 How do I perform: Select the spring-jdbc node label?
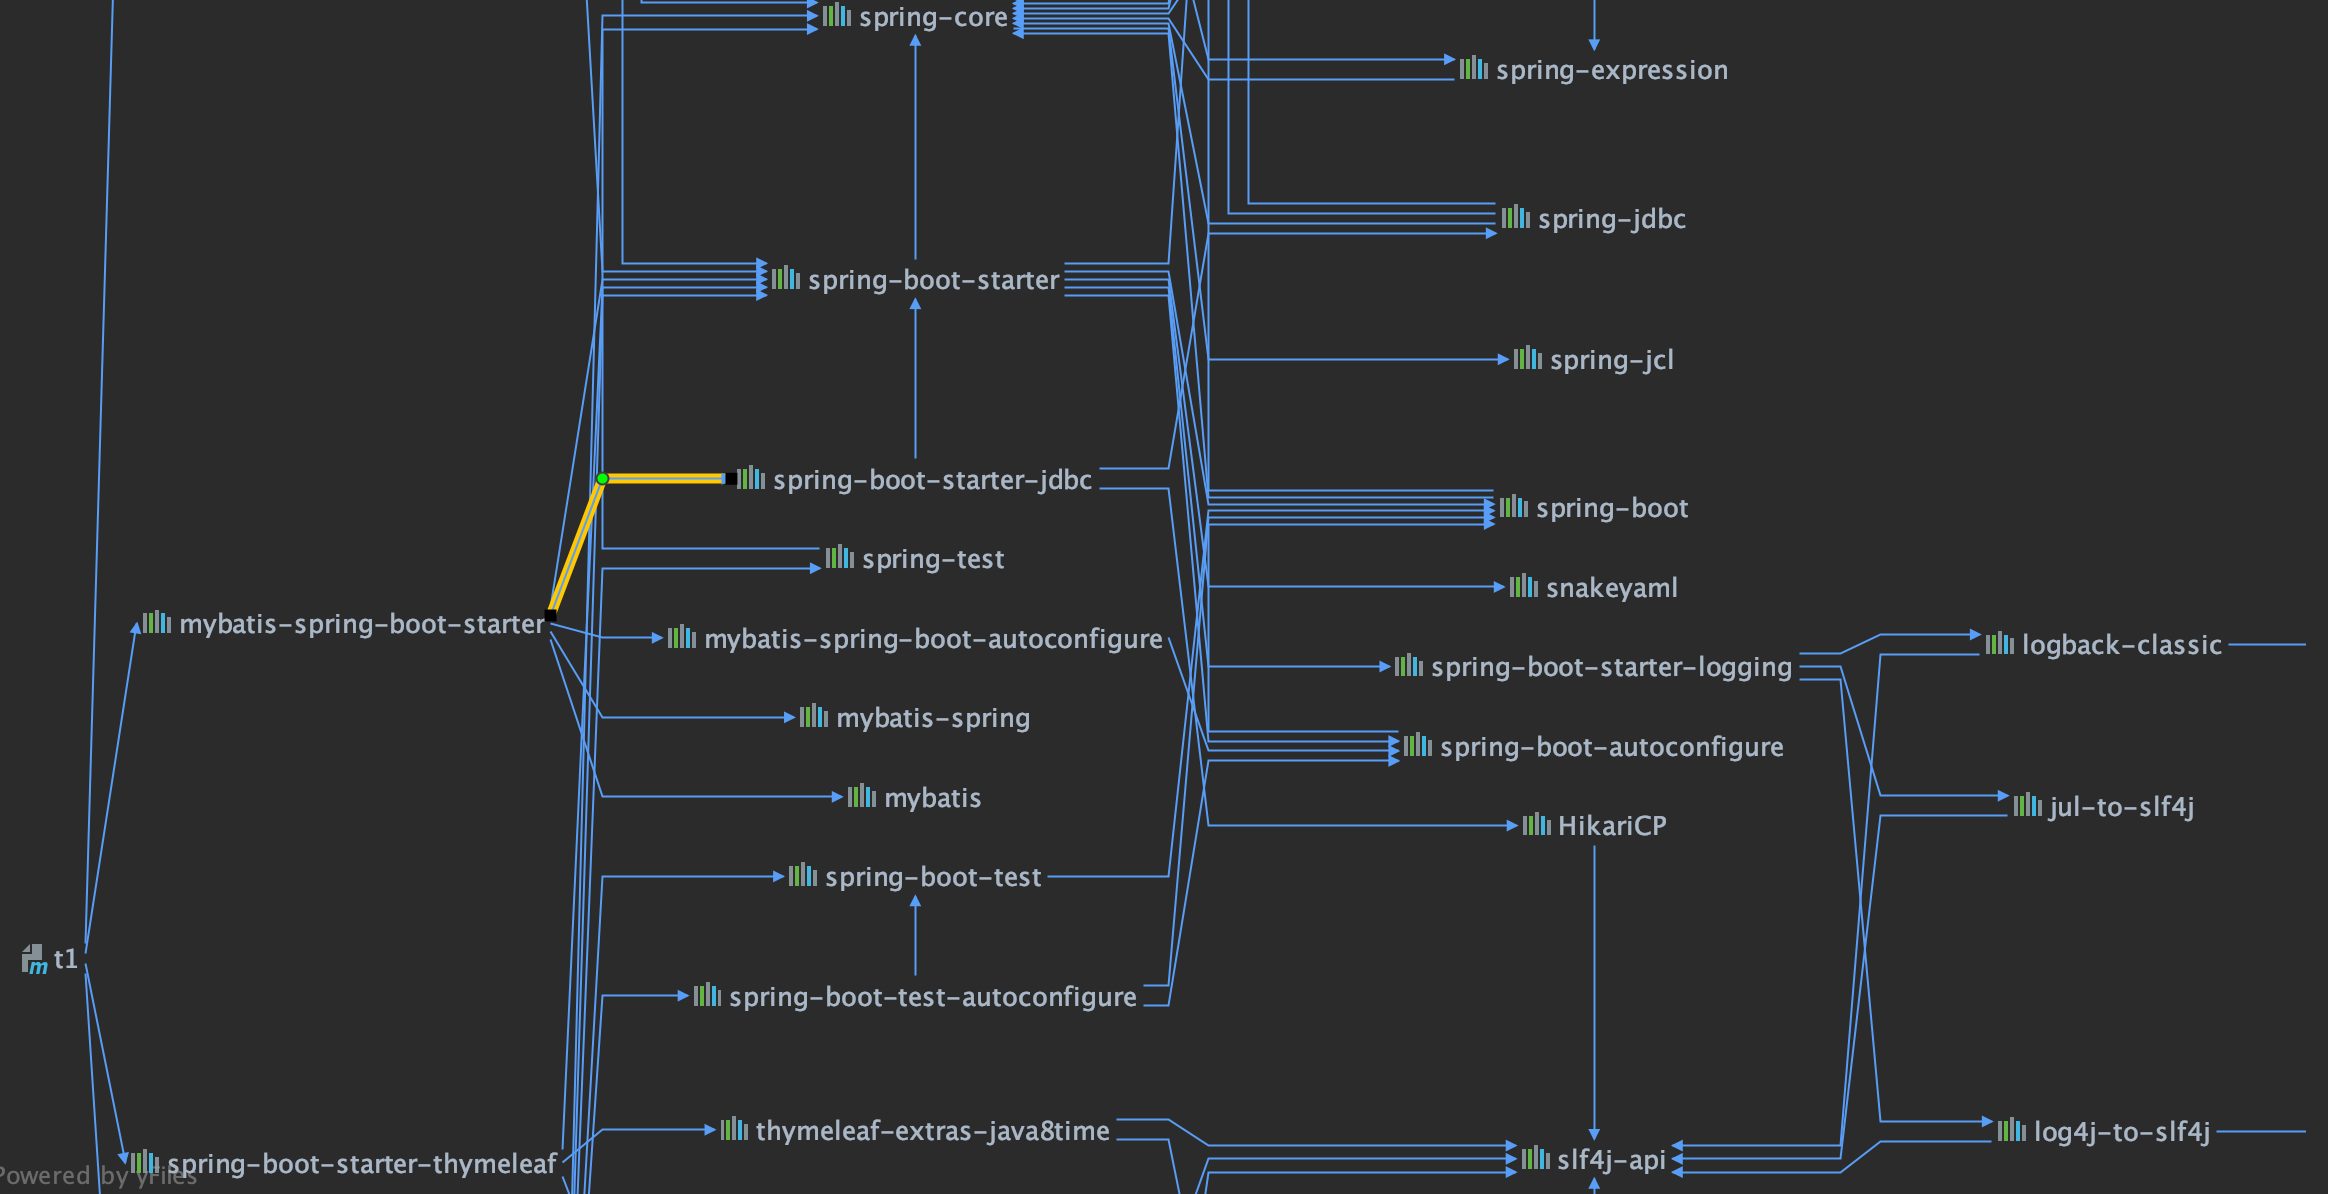[1611, 219]
